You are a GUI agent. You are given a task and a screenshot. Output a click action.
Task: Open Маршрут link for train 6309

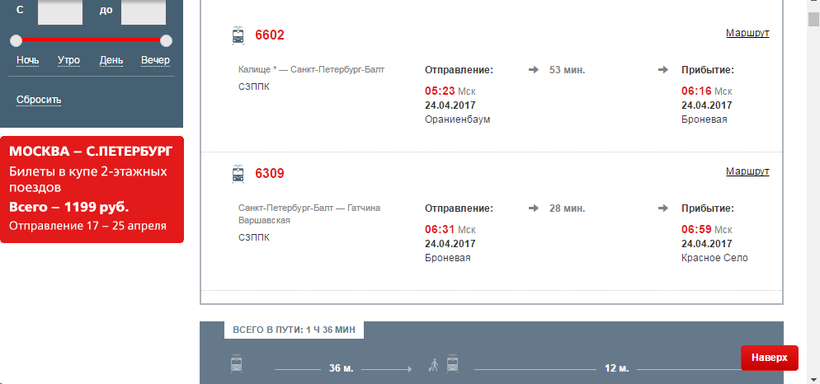(x=747, y=172)
